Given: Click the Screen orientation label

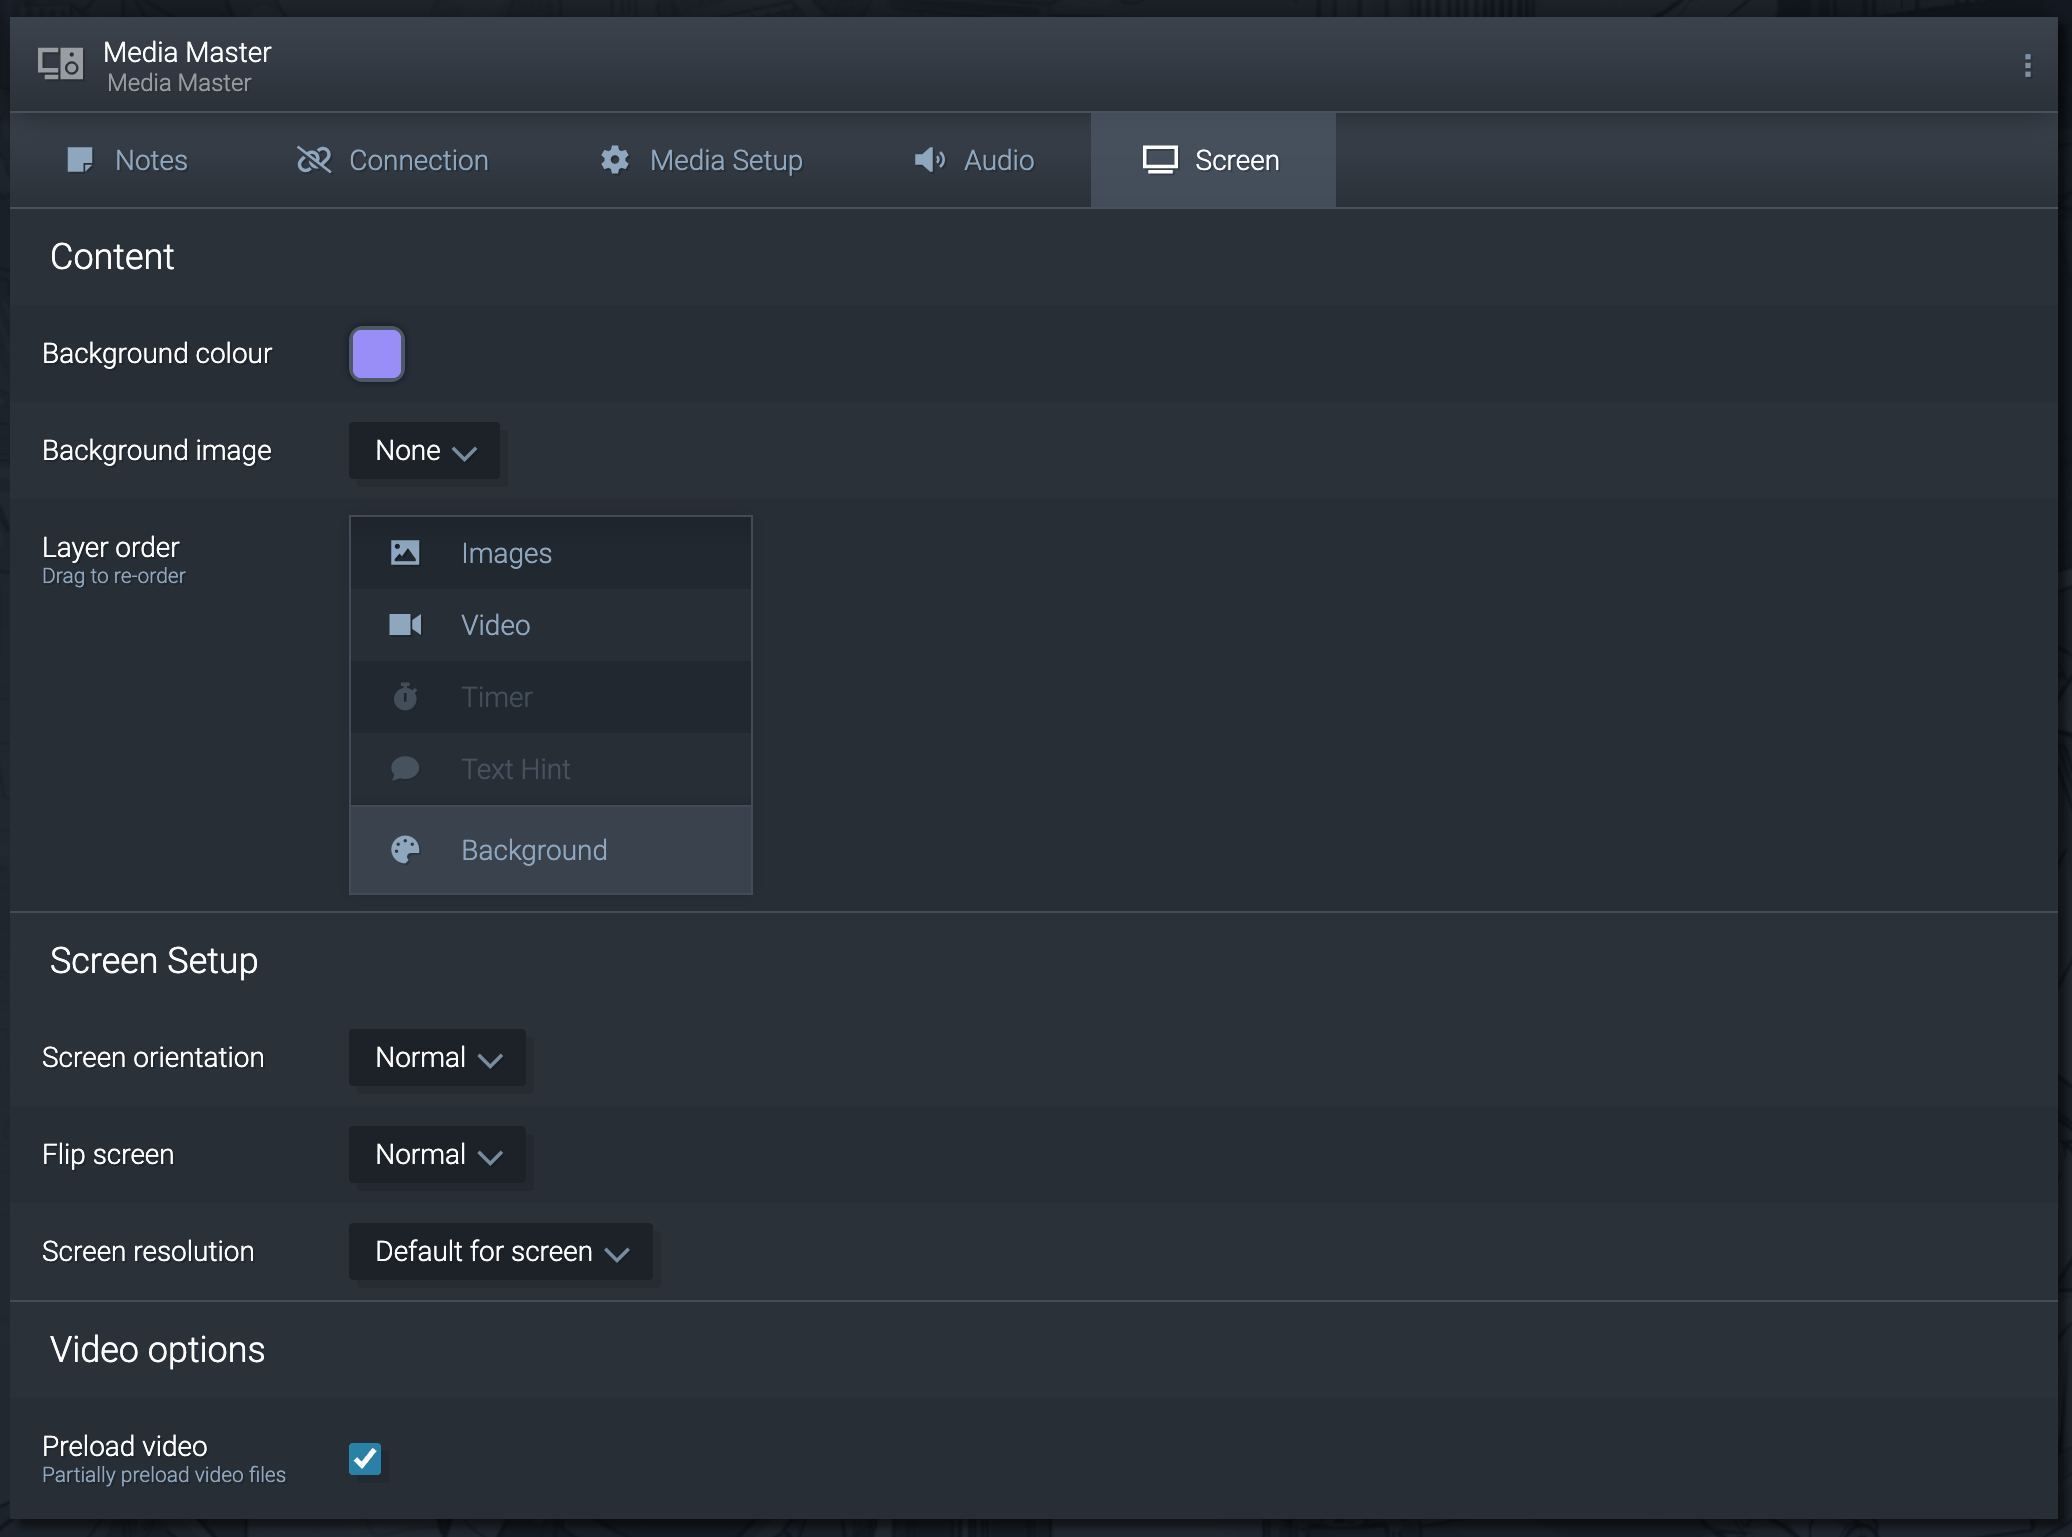Looking at the screenshot, I should (153, 1057).
